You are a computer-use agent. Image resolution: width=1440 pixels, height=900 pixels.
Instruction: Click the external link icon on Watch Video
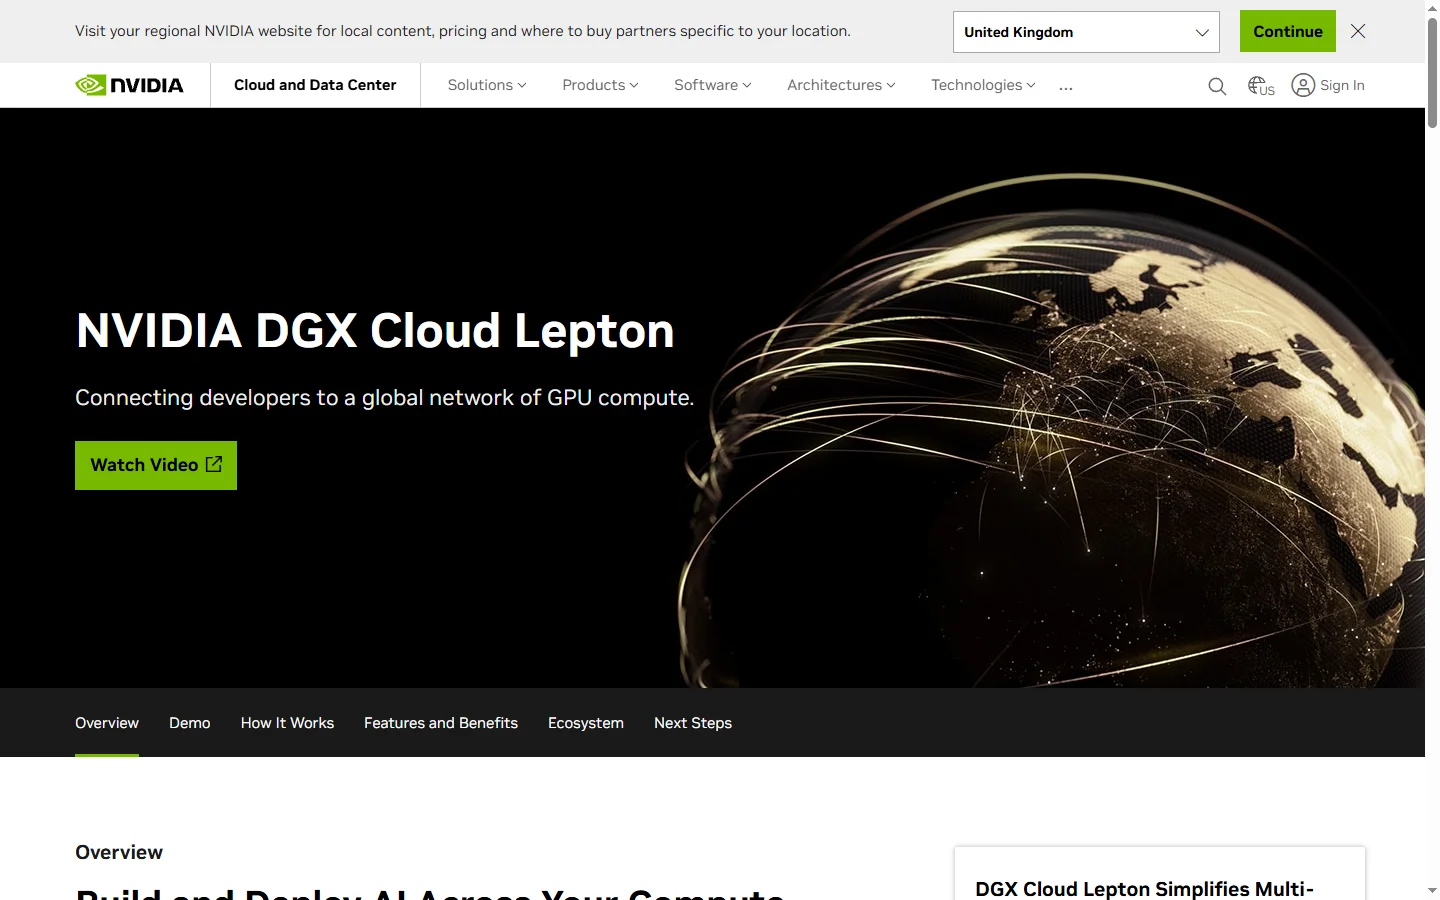tap(214, 464)
